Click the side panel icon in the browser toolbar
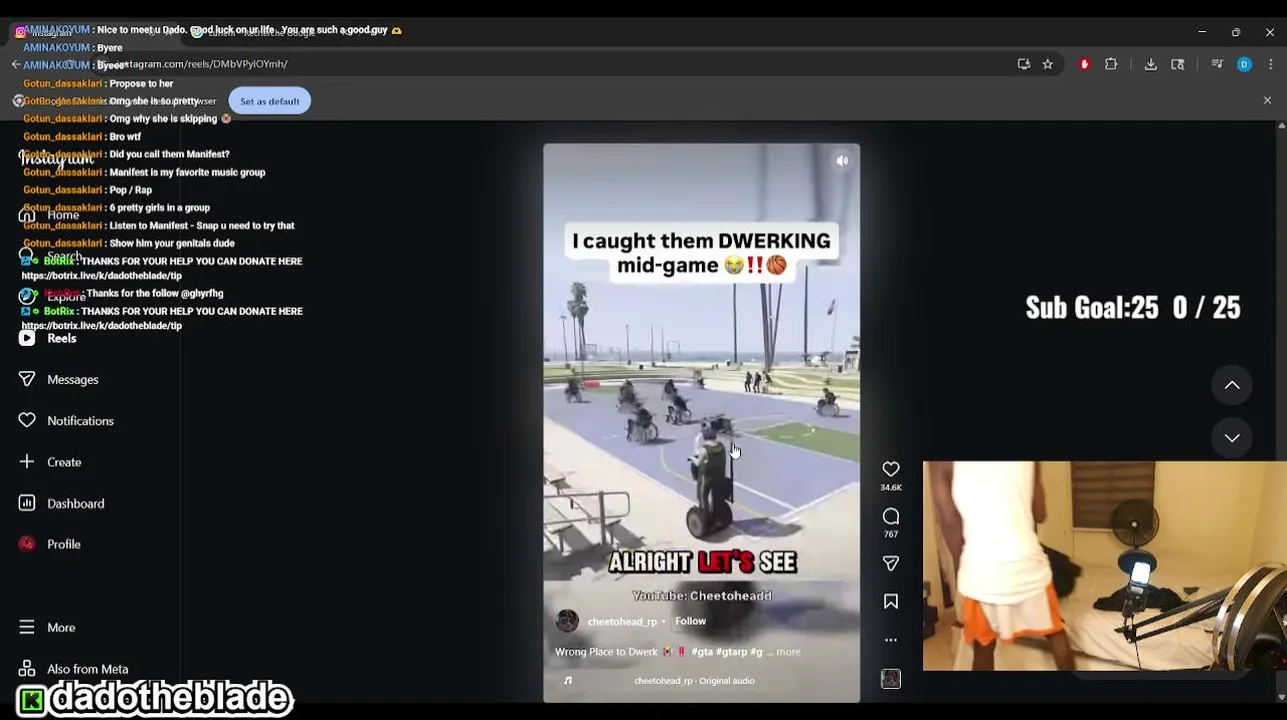Screen dimensions: 1287x720 1177,64
